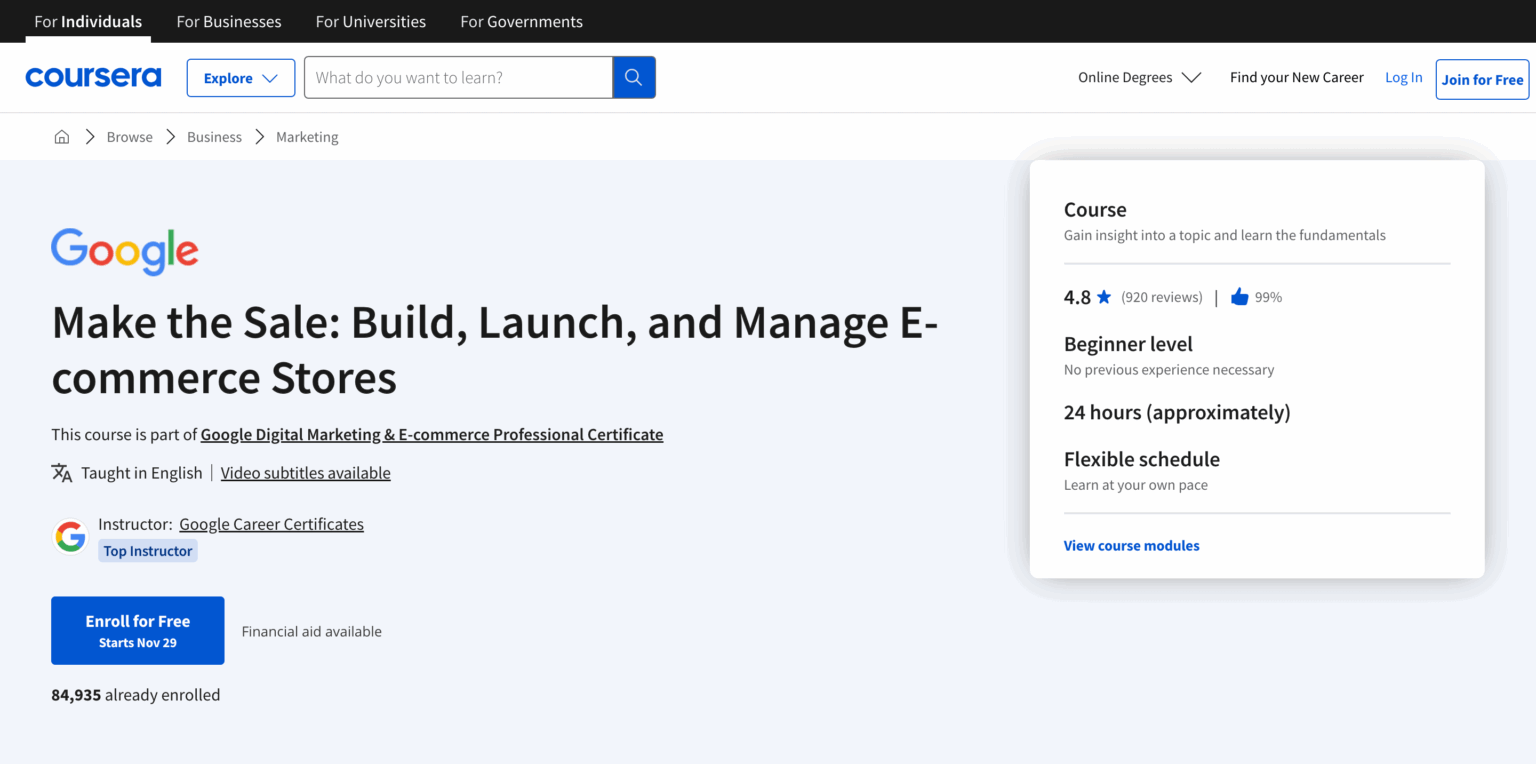Image resolution: width=1536 pixels, height=764 pixels.
Task: Click the Coursera logo
Action: 93,77
